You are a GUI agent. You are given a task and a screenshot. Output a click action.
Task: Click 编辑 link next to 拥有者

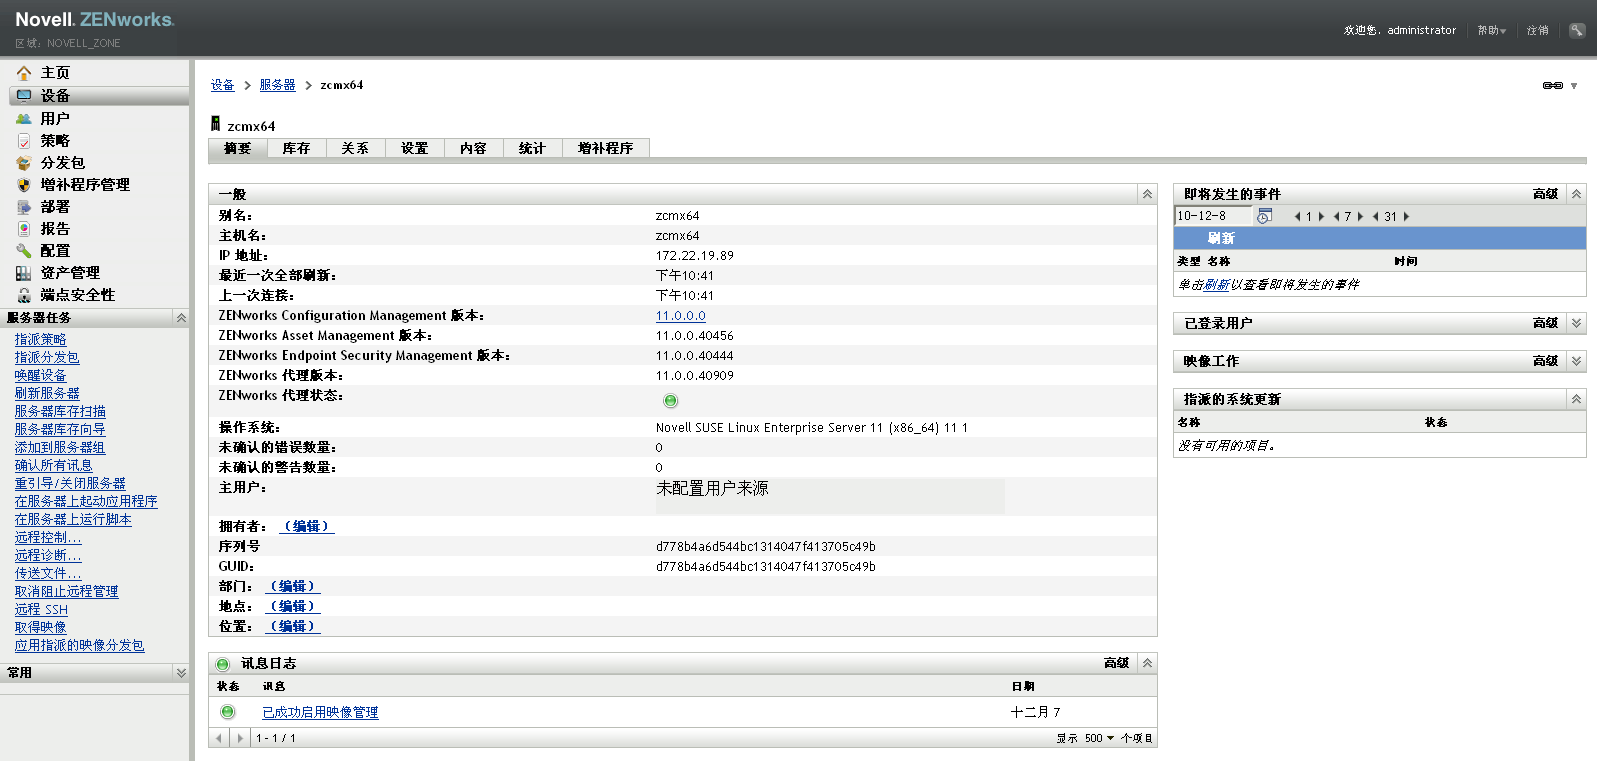click(x=306, y=526)
